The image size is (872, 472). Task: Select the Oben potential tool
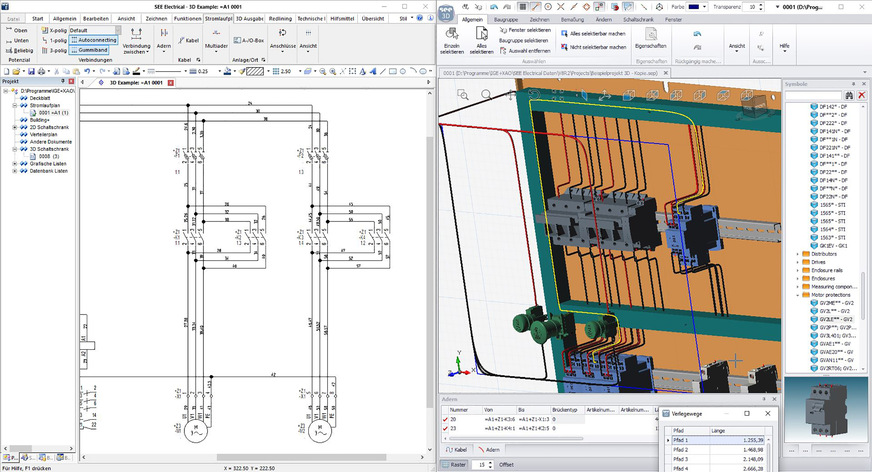(17, 30)
